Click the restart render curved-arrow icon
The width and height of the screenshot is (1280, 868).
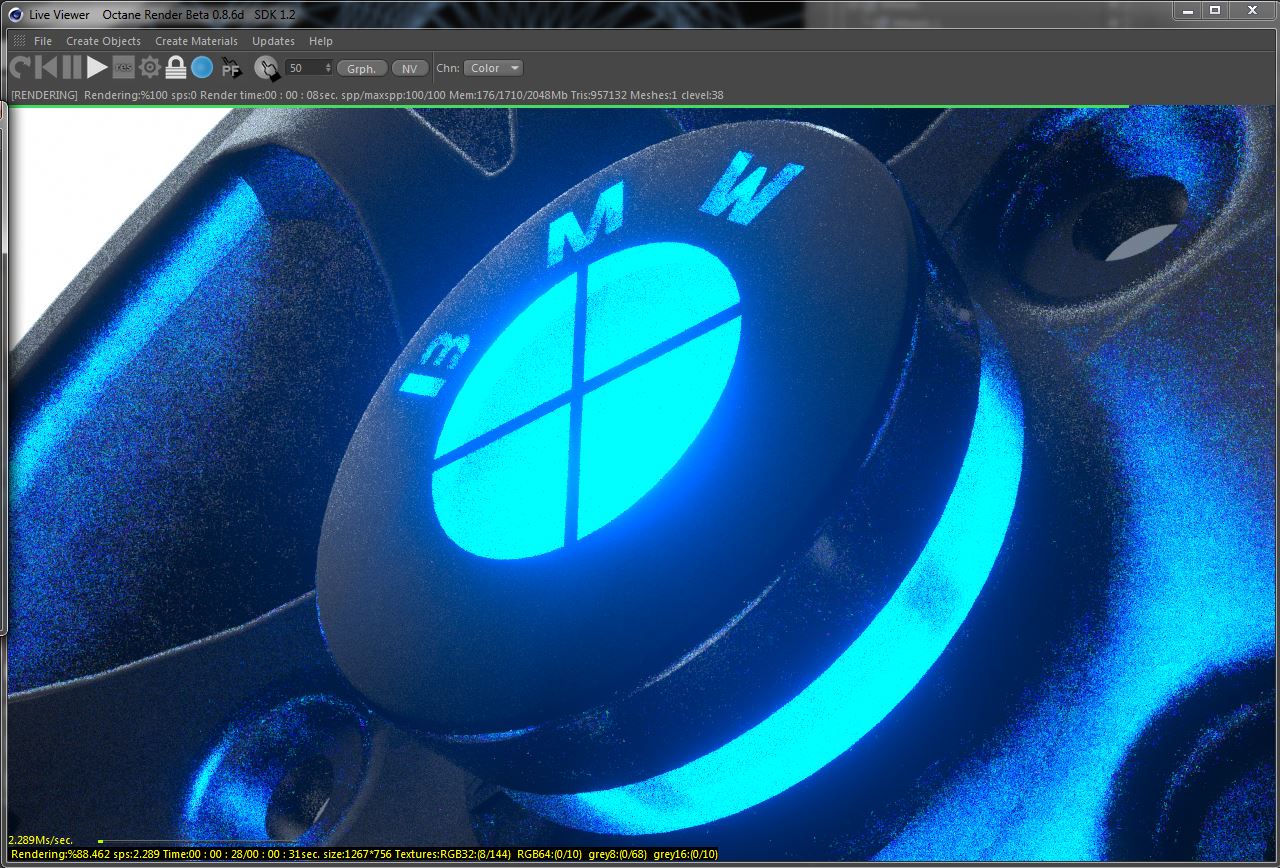[x=19, y=68]
